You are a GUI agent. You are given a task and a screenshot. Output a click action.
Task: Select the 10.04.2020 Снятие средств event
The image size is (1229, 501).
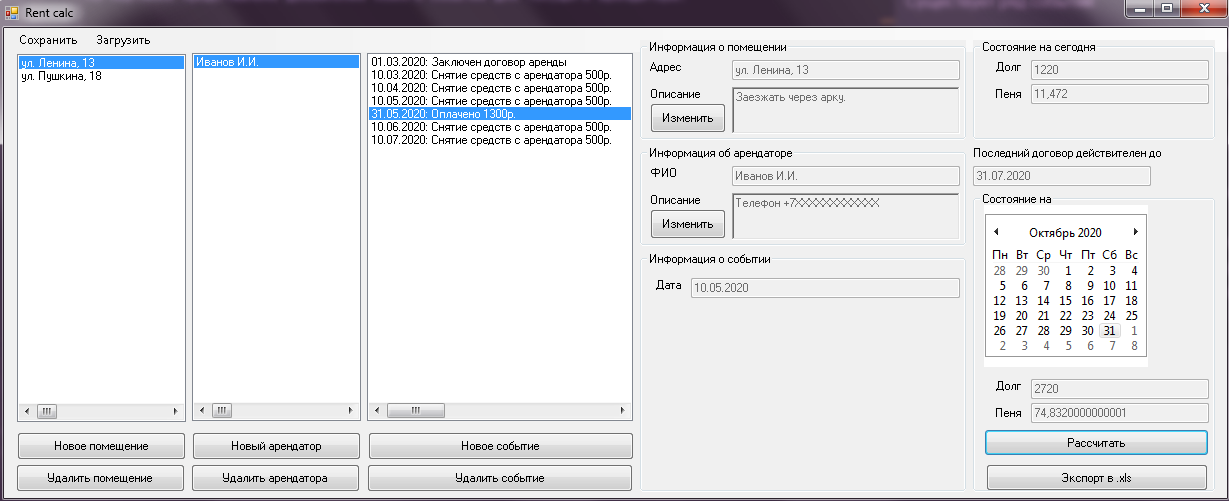500,88
